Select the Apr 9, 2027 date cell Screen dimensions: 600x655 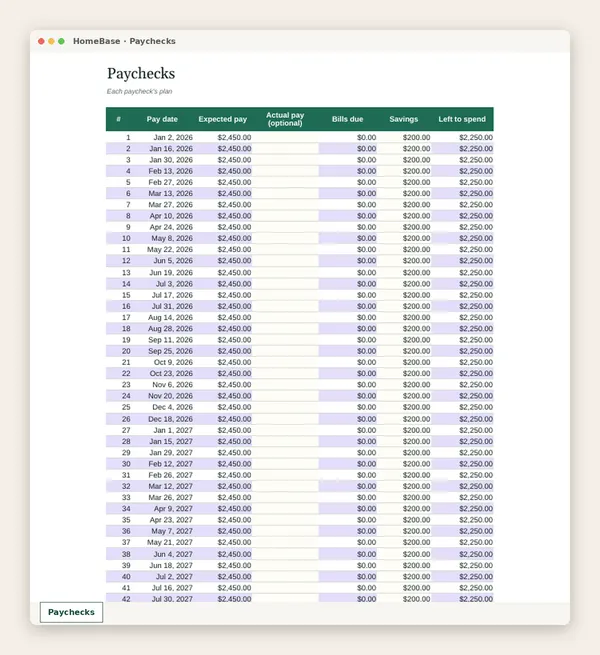163,509
